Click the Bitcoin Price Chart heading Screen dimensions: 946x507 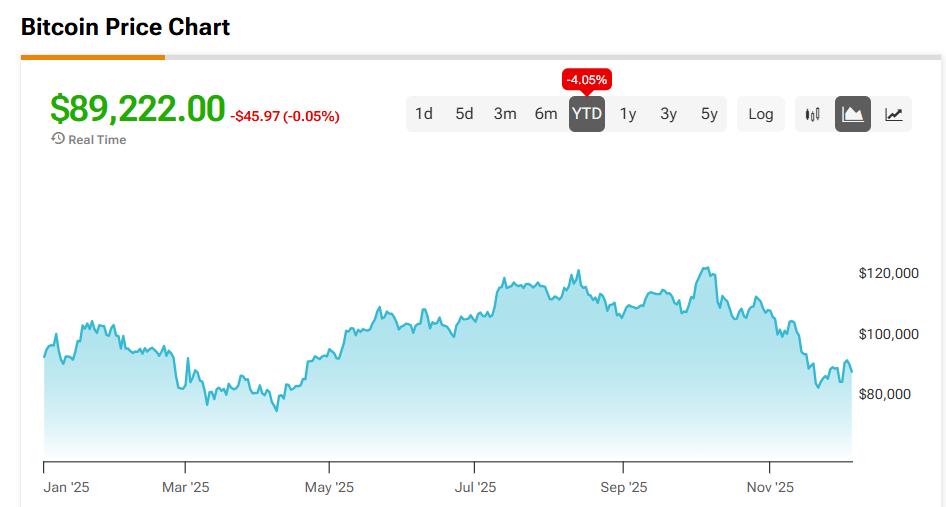pos(126,27)
